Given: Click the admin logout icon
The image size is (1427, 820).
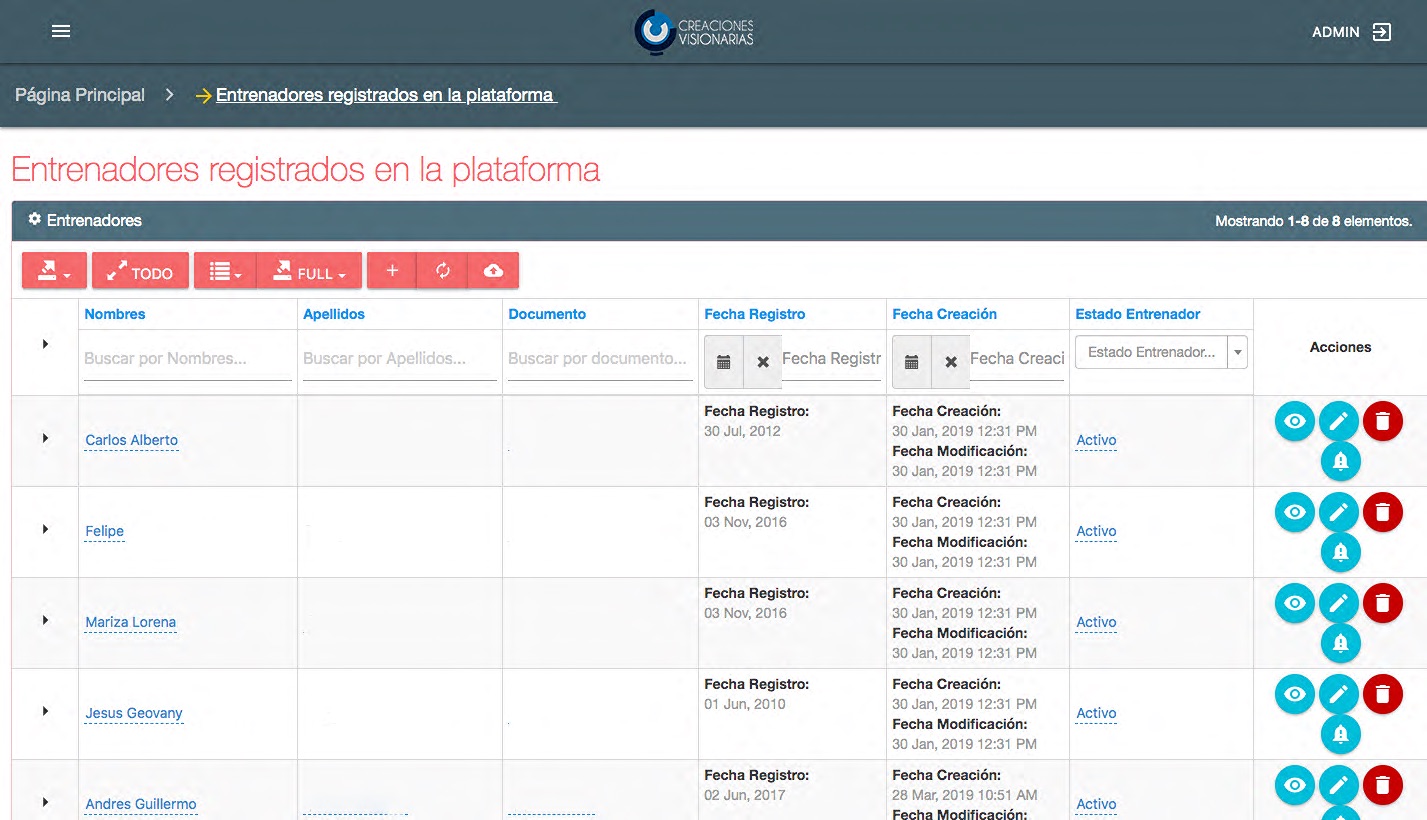Looking at the screenshot, I should tap(1381, 32).
